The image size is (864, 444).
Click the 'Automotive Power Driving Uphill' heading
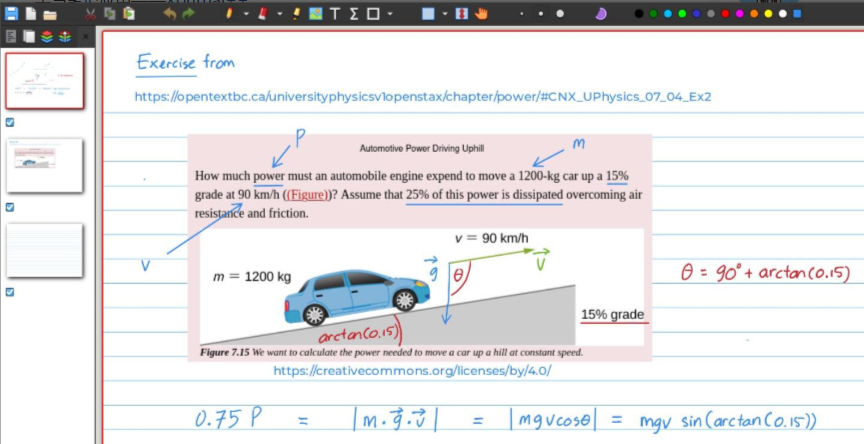coord(422,148)
